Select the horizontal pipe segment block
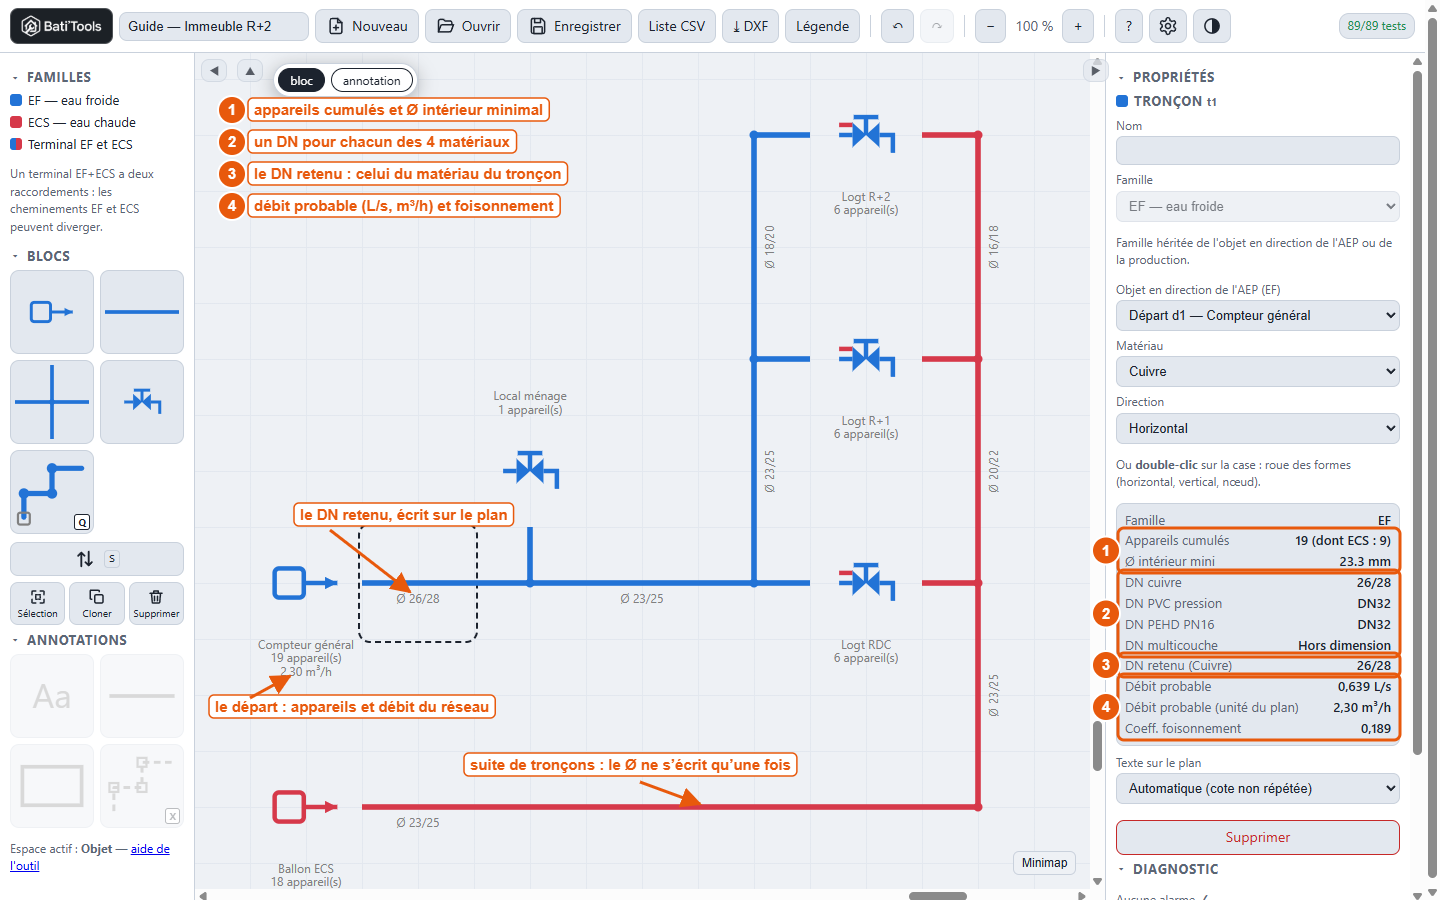This screenshot has width=1440, height=900. [x=142, y=312]
